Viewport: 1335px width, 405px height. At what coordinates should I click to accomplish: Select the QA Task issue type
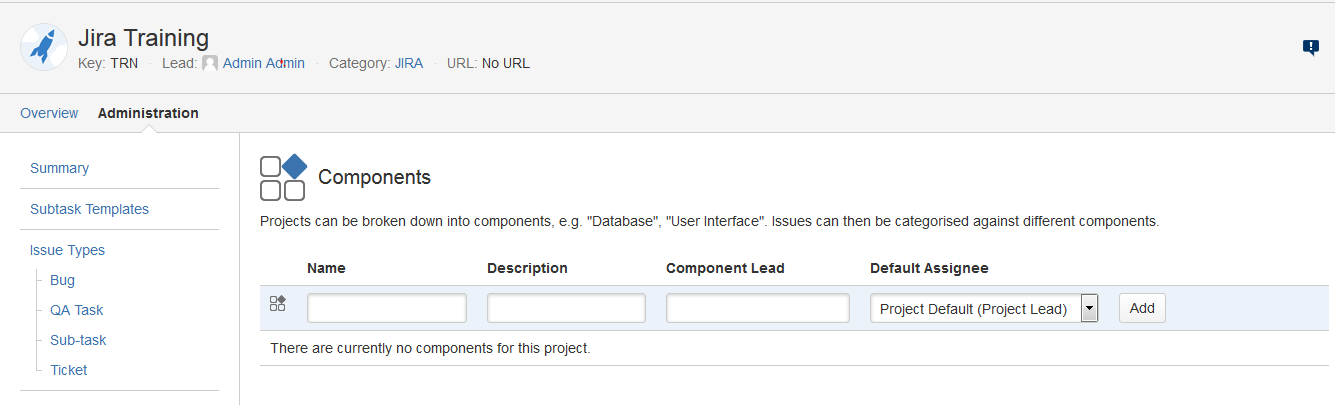point(76,310)
